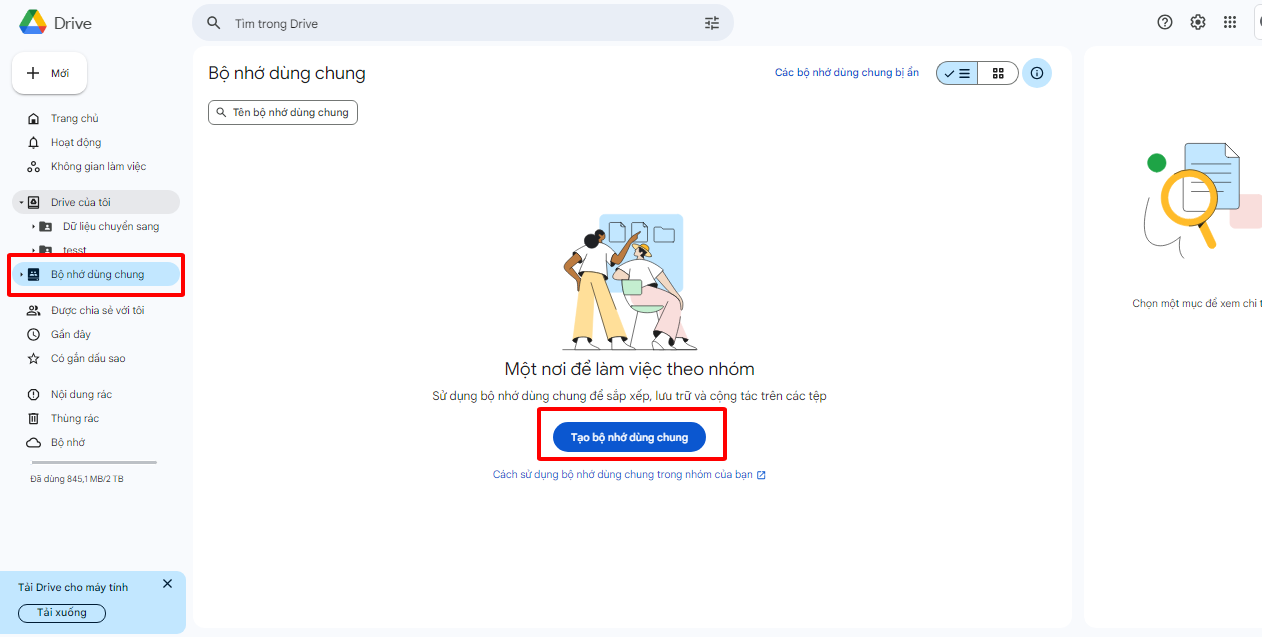
Task: Click the Tạo bộ nhớ dùng chung button
Action: [629, 437]
